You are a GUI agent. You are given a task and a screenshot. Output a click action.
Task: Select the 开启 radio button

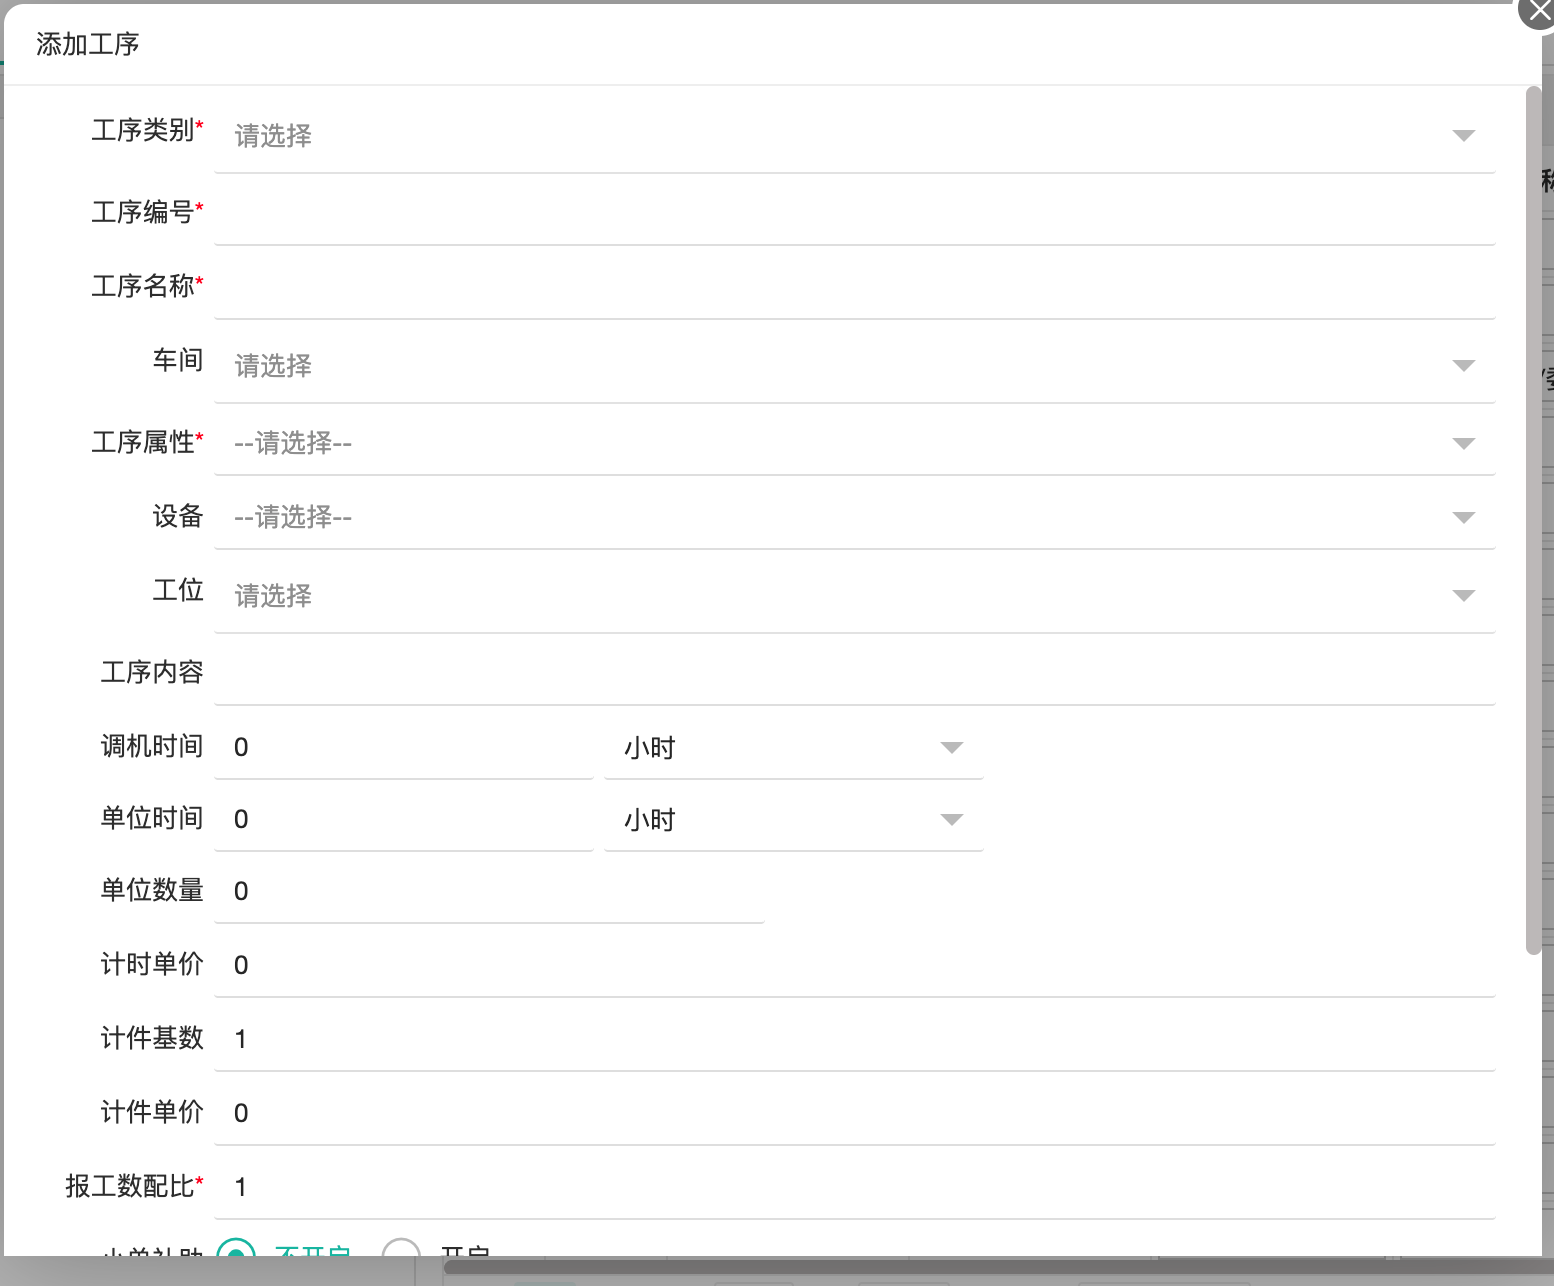click(401, 1249)
